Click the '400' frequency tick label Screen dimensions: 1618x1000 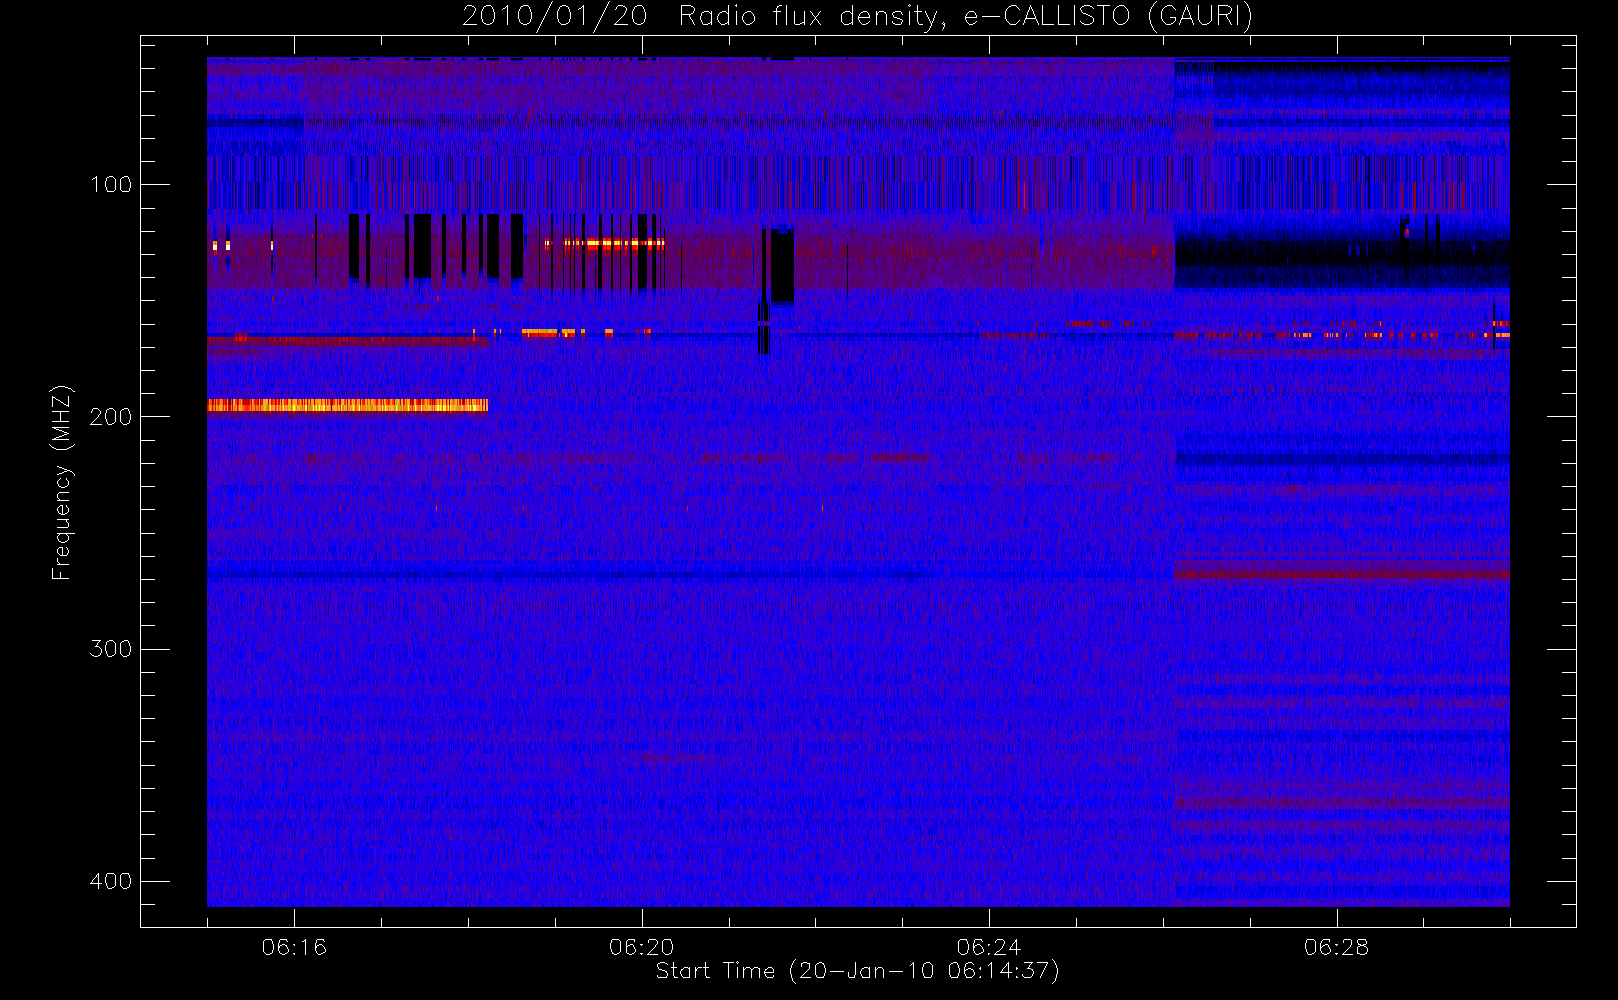110,881
